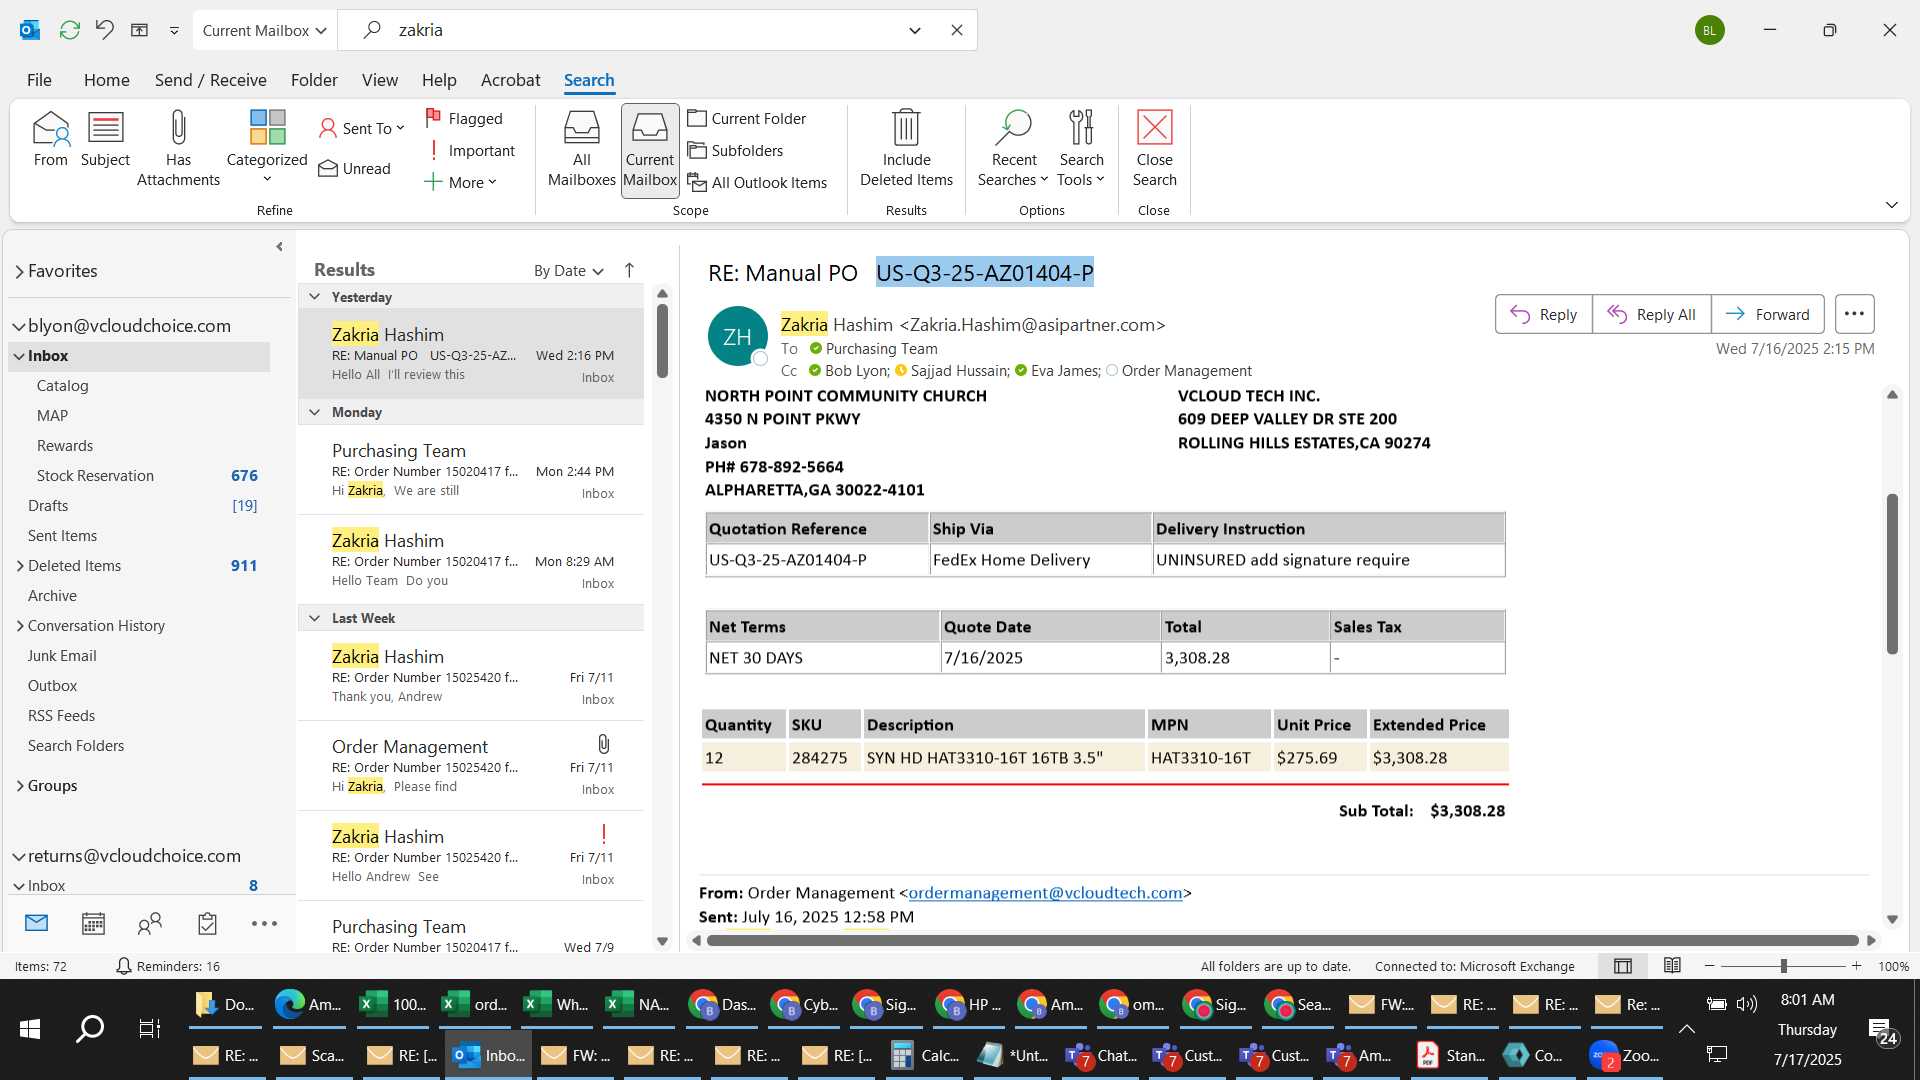Open Search Tools dropdown
The width and height of the screenshot is (1920, 1080).
tap(1081, 149)
